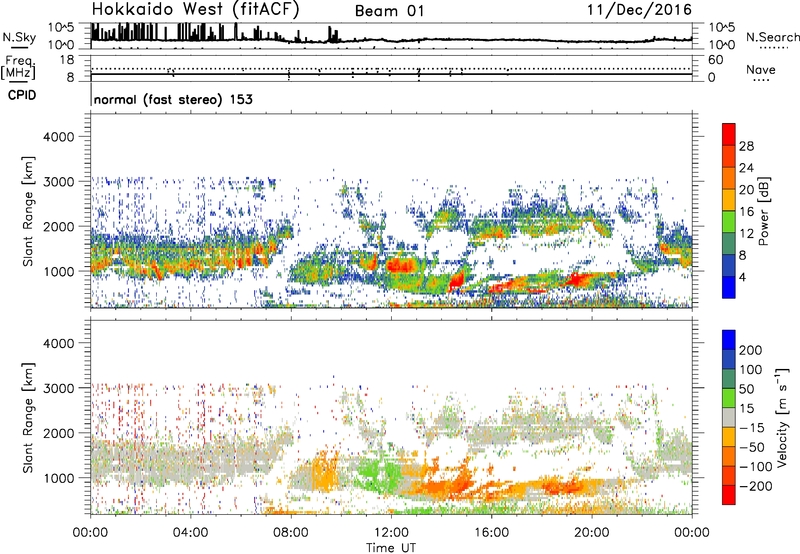
Task: Click the '12:00' time tick label
Action: [391, 533]
